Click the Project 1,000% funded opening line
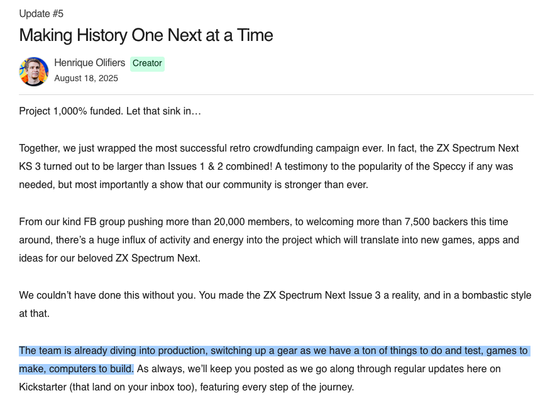 (110, 111)
